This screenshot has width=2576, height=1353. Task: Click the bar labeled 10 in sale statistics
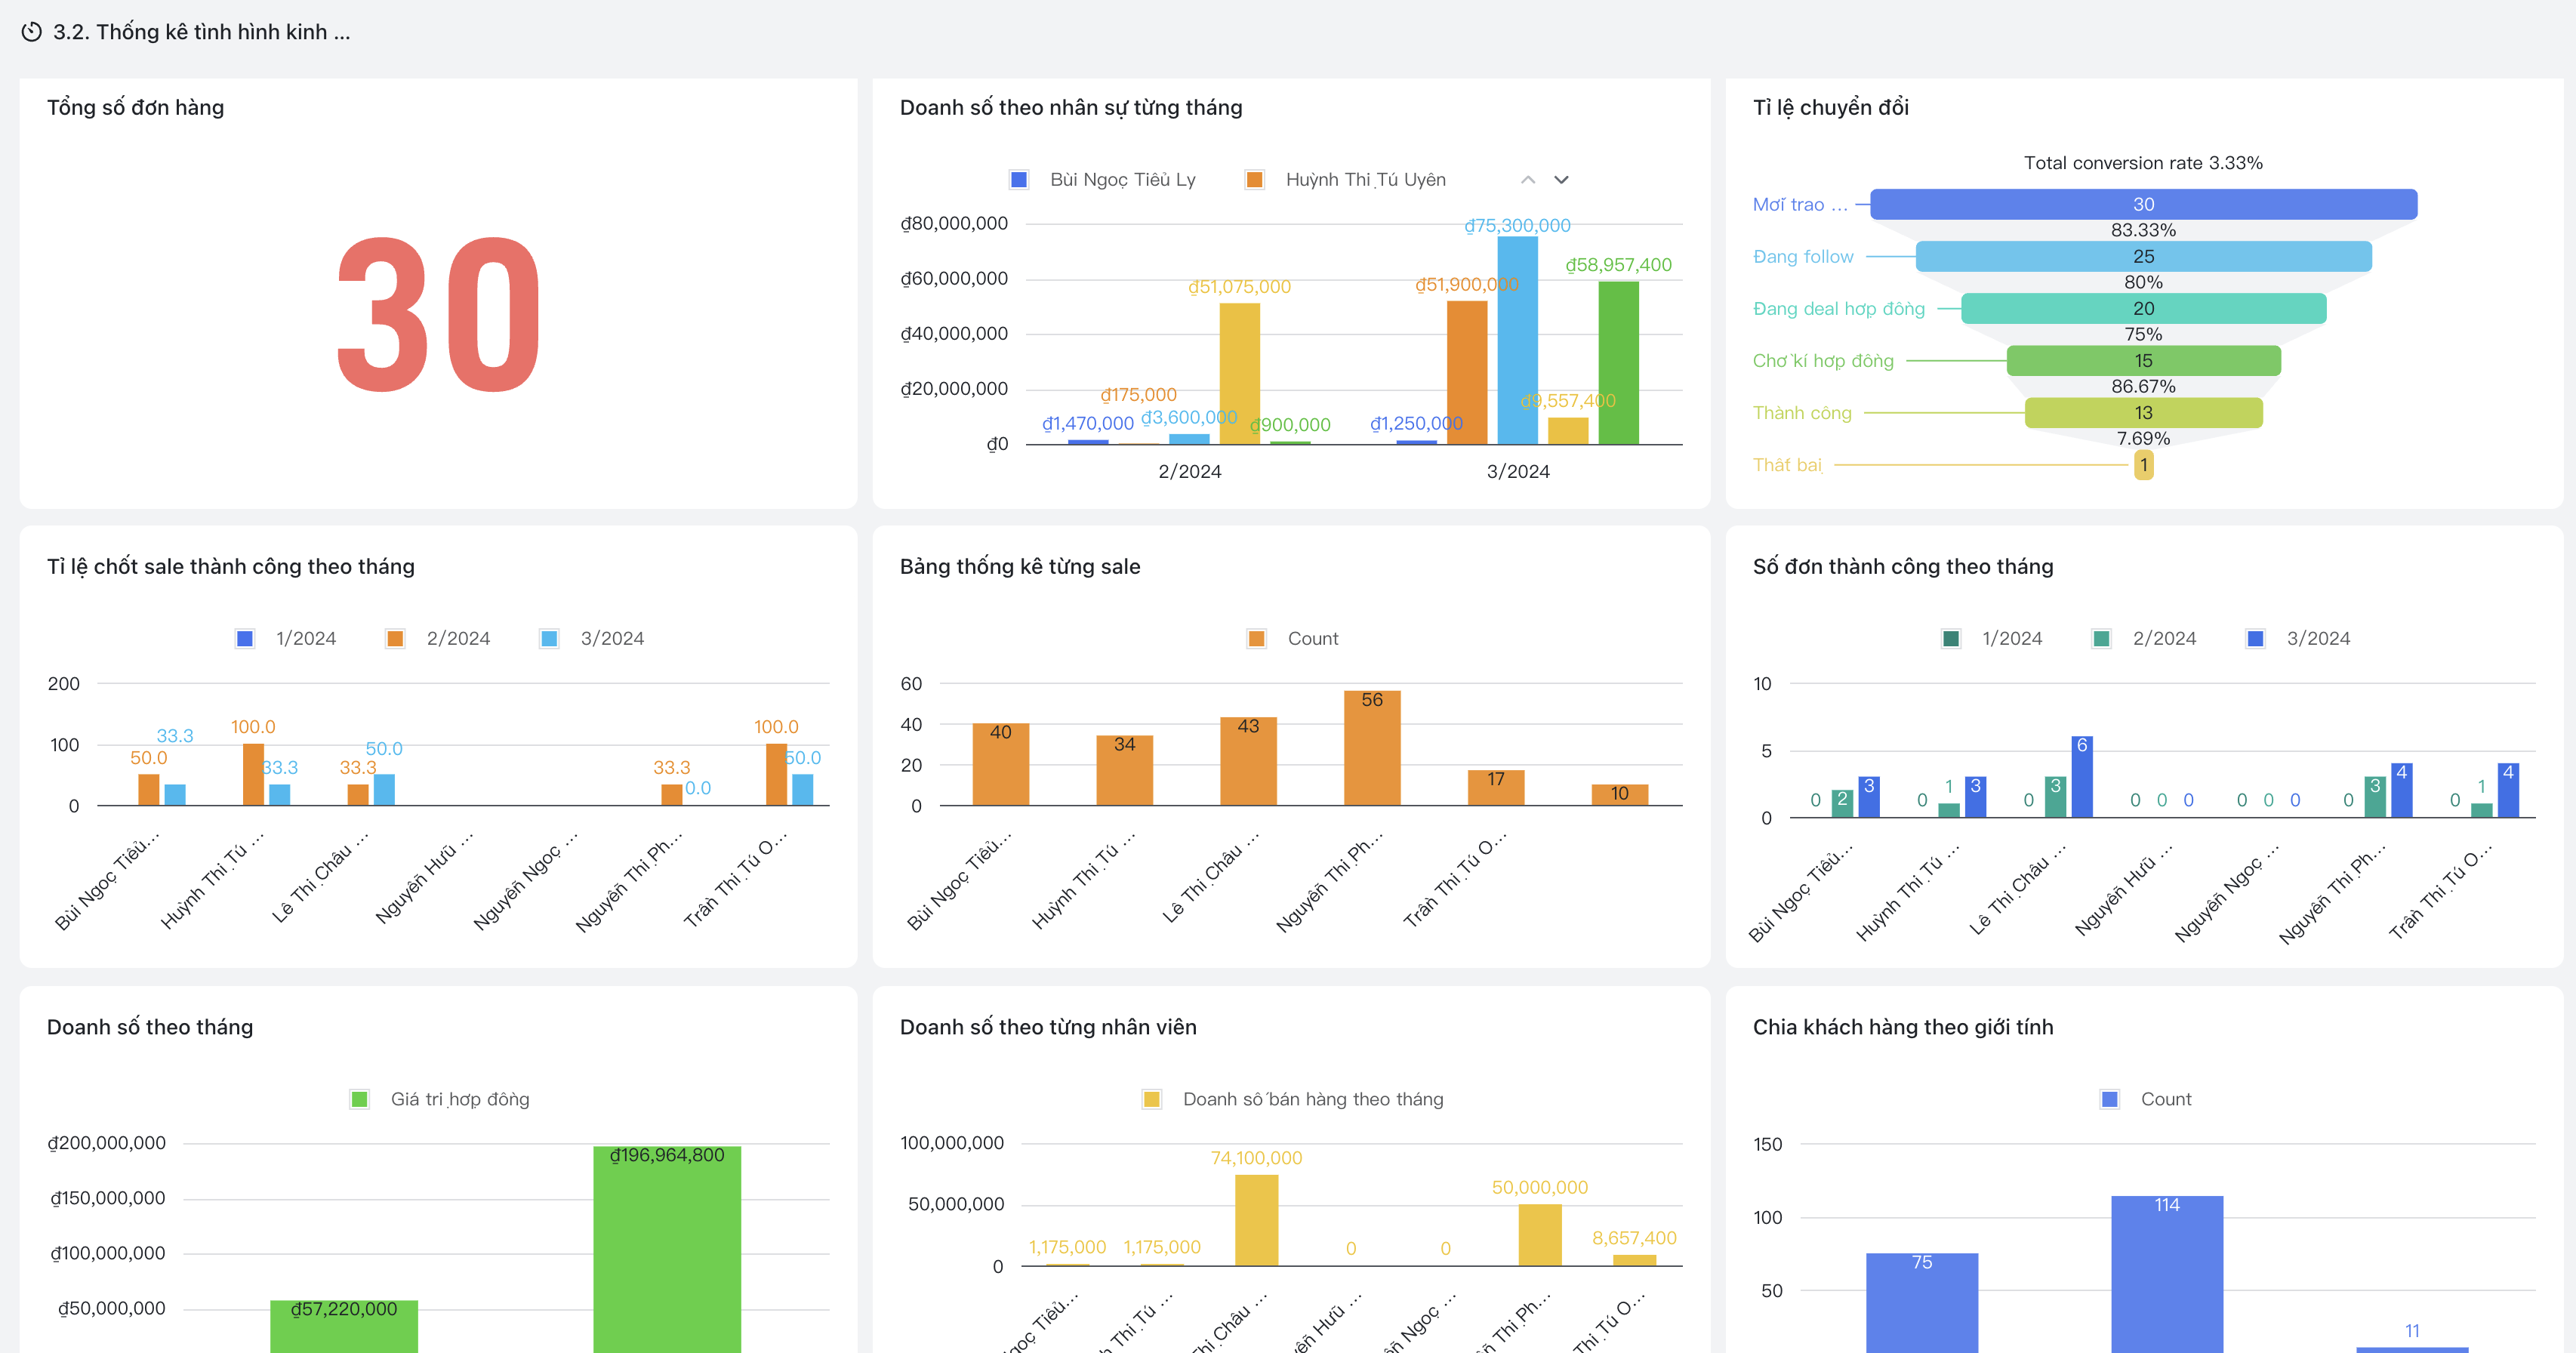[x=1620, y=795]
